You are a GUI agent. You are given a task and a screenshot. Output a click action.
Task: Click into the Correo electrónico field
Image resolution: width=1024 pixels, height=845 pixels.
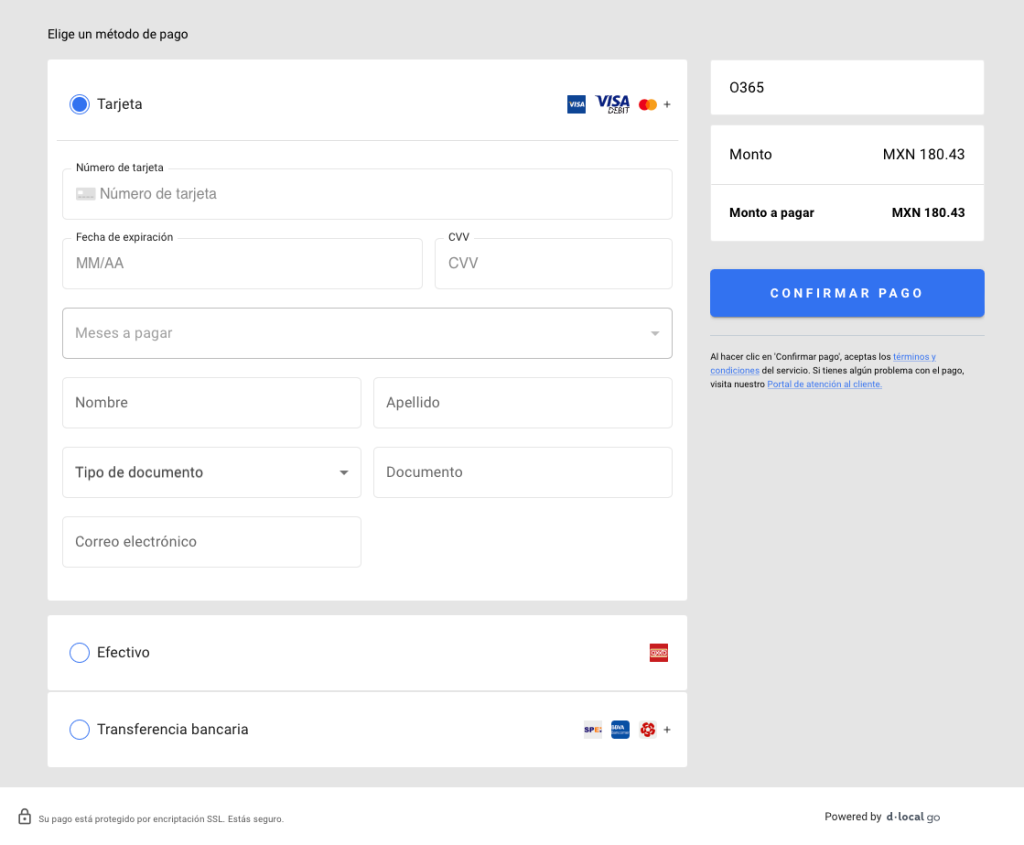pos(211,542)
